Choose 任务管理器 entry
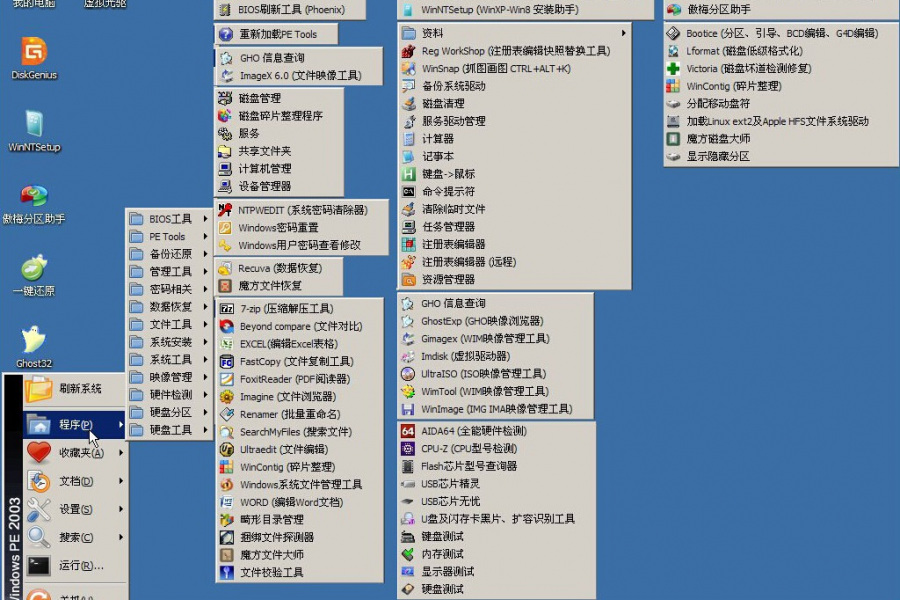This screenshot has height=600, width=900. click(514, 226)
